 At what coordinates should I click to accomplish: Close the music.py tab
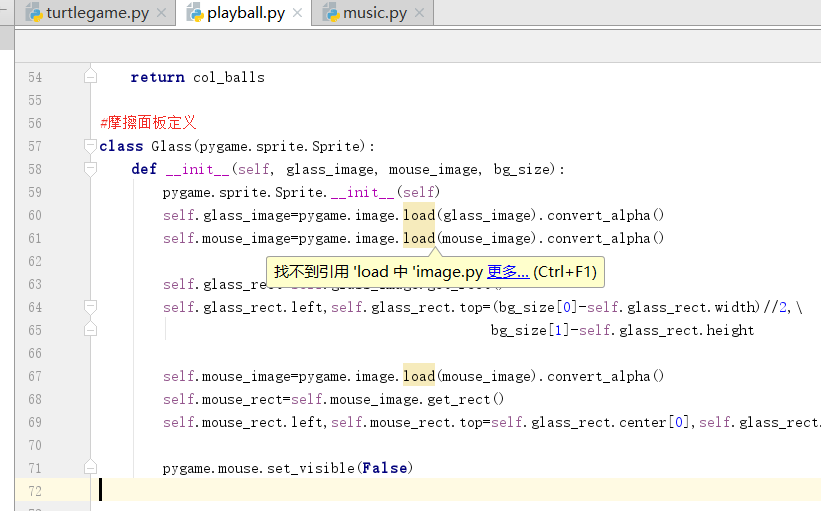click(419, 13)
